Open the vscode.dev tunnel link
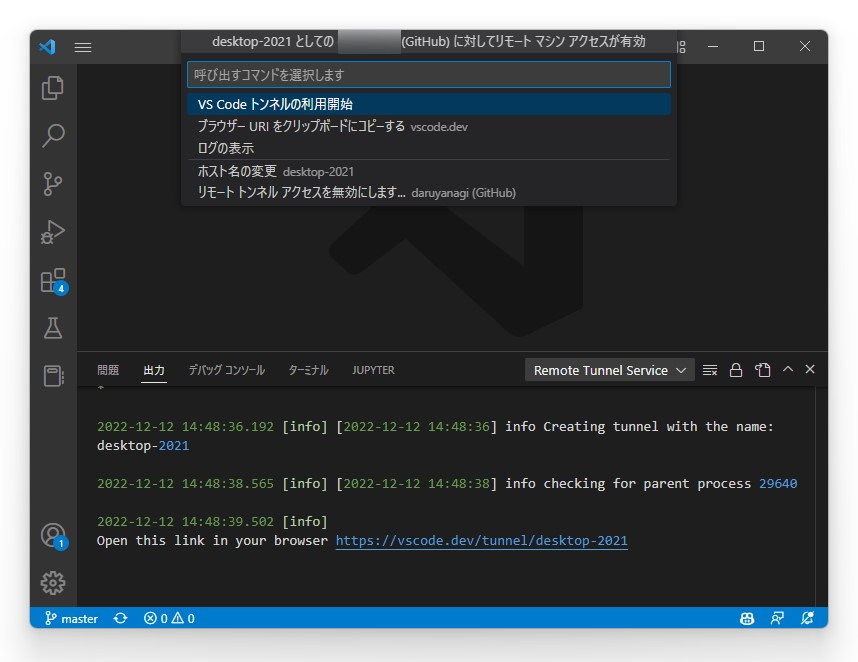858x662 pixels. coord(482,541)
